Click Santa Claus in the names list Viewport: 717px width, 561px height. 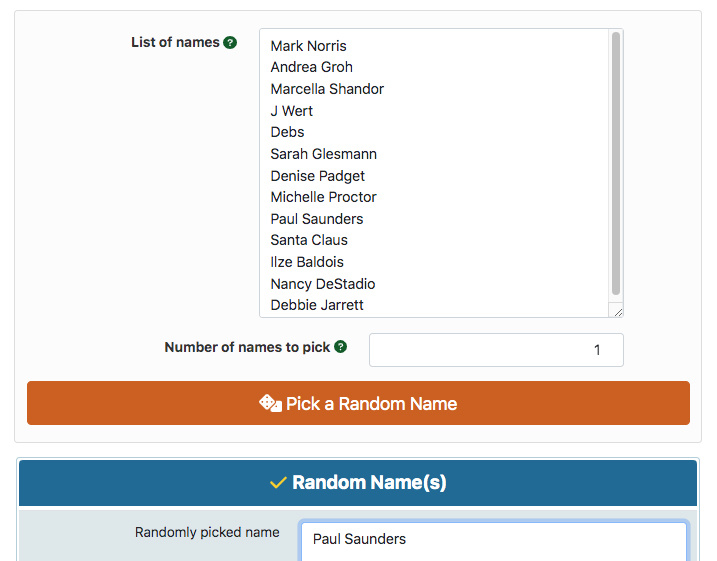tap(309, 240)
